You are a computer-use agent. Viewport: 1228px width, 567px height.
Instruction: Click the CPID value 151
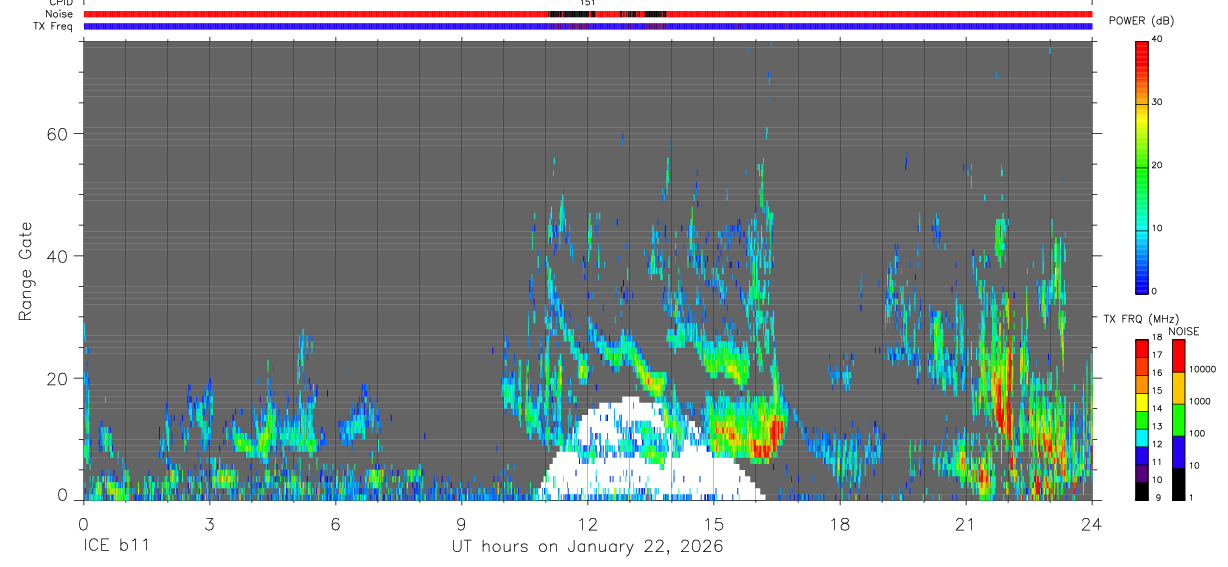coord(587,3)
